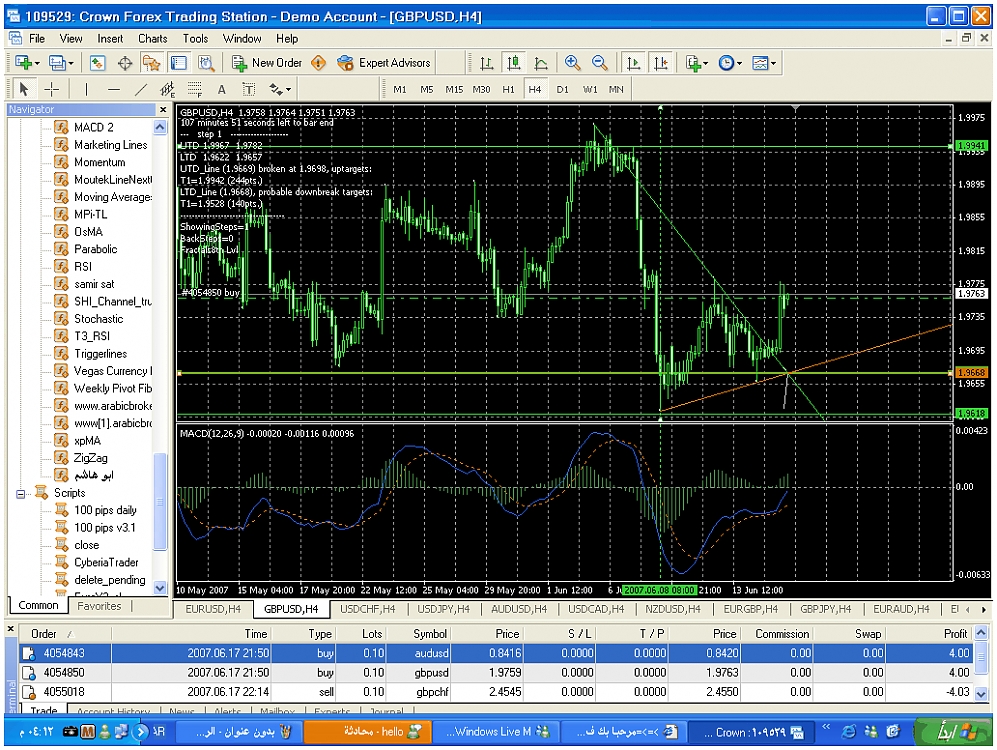This screenshot has height=750, width=997.
Task: Switch to the USDCHF,H4 chart tab
Action: pos(366,608)
